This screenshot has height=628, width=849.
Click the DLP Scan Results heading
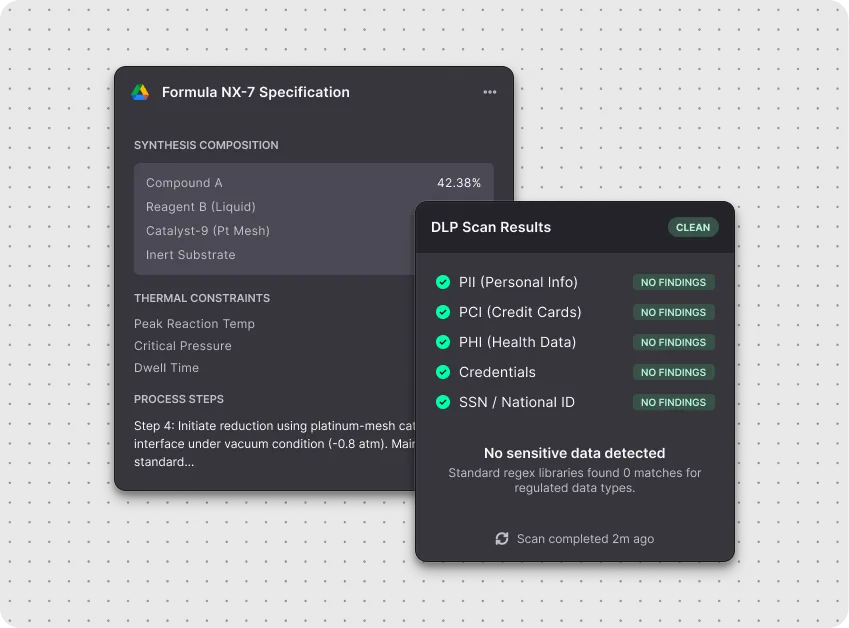[x=491, y=227]
